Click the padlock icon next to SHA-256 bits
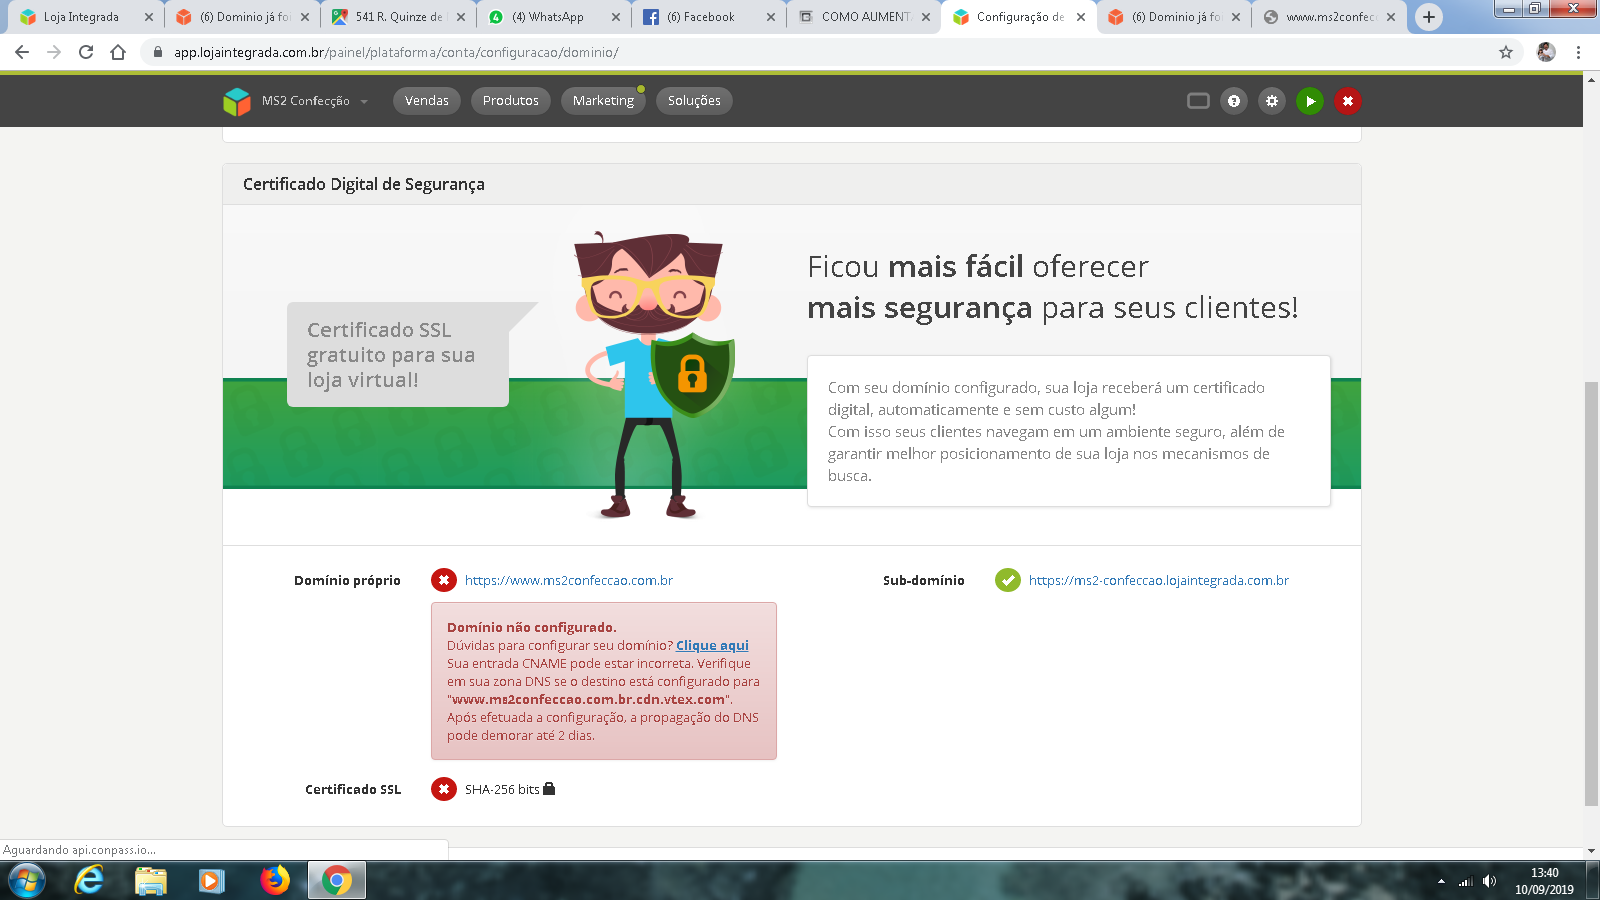Image resolution: width=1600 pixels, height=900 pixels. (x=549, y=789)
